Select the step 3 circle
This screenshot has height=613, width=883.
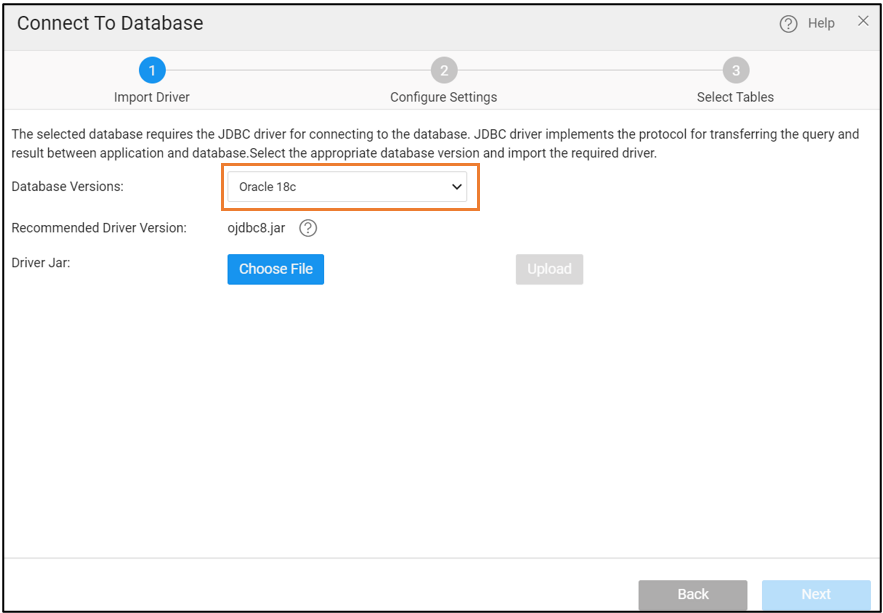[735, 70]
